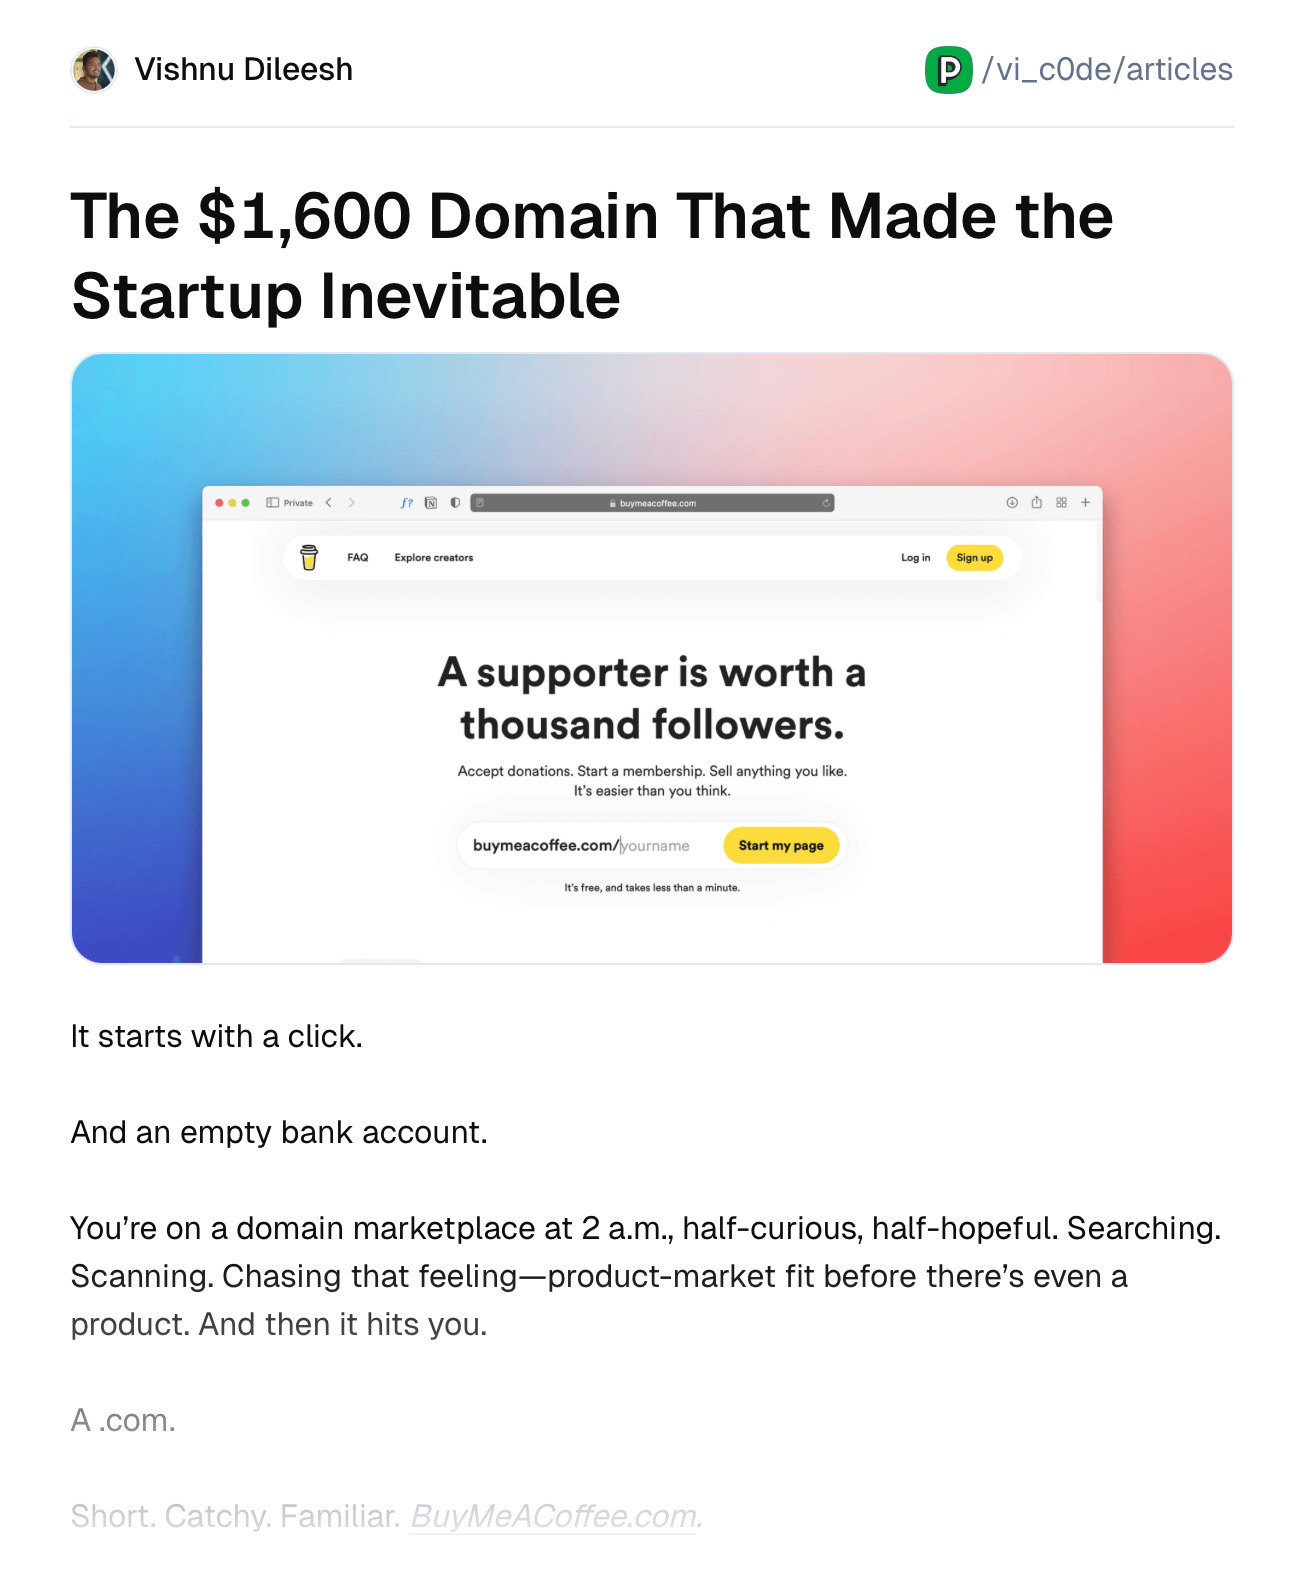Click the green Peerlist logo icon
Image resolution: width=1300 pixels, height=1580 pixels.
[x=948, y=70]
